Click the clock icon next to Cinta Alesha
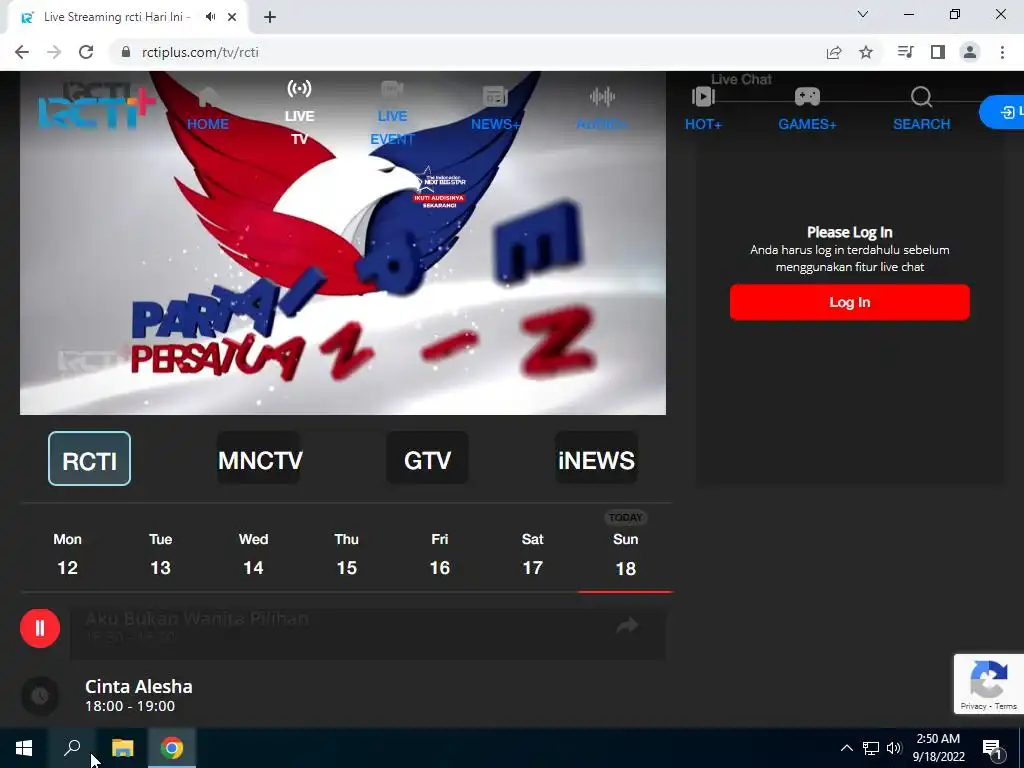1024x768 pixels. [40, 696]
